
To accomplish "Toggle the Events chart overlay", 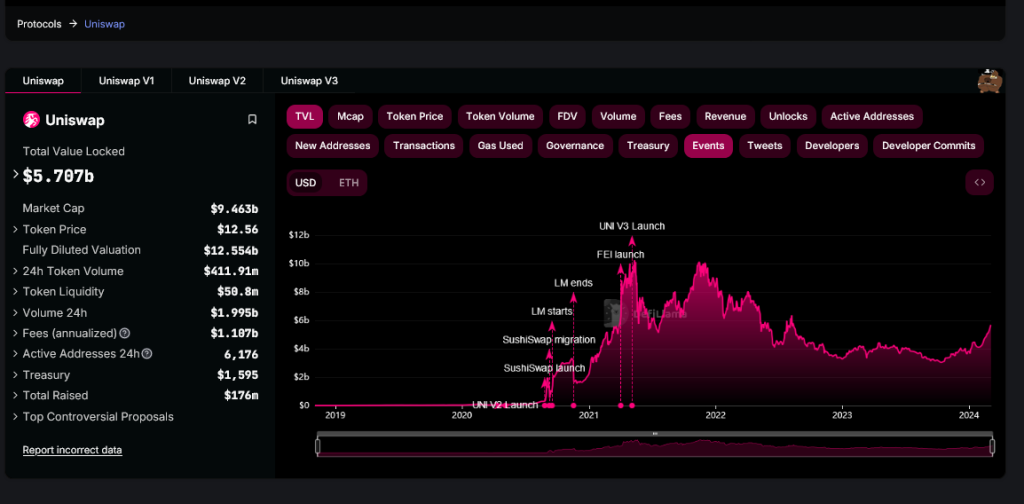I will point(709,146).
